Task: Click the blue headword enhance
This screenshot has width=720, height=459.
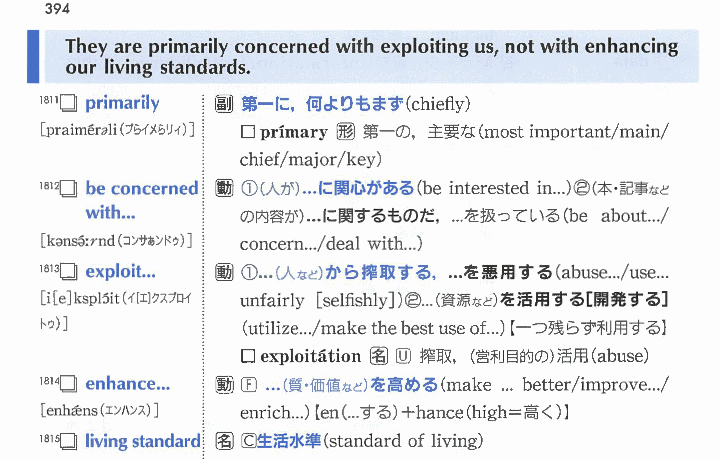Action: [x=127, y=384]
